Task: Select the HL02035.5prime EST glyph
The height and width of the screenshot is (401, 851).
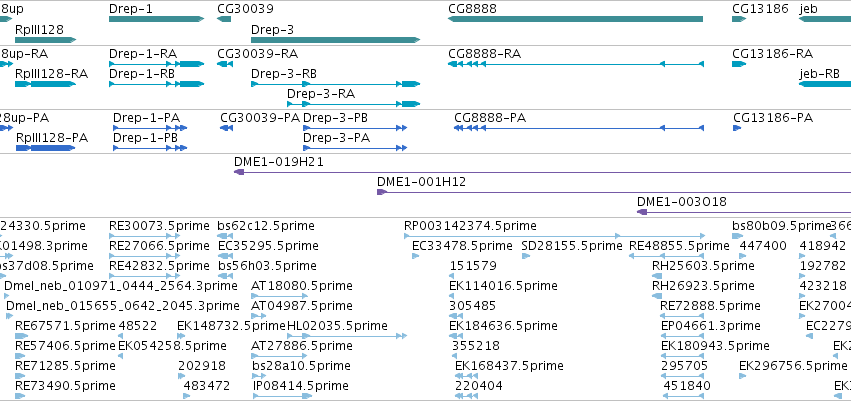Action: point(347,336)
